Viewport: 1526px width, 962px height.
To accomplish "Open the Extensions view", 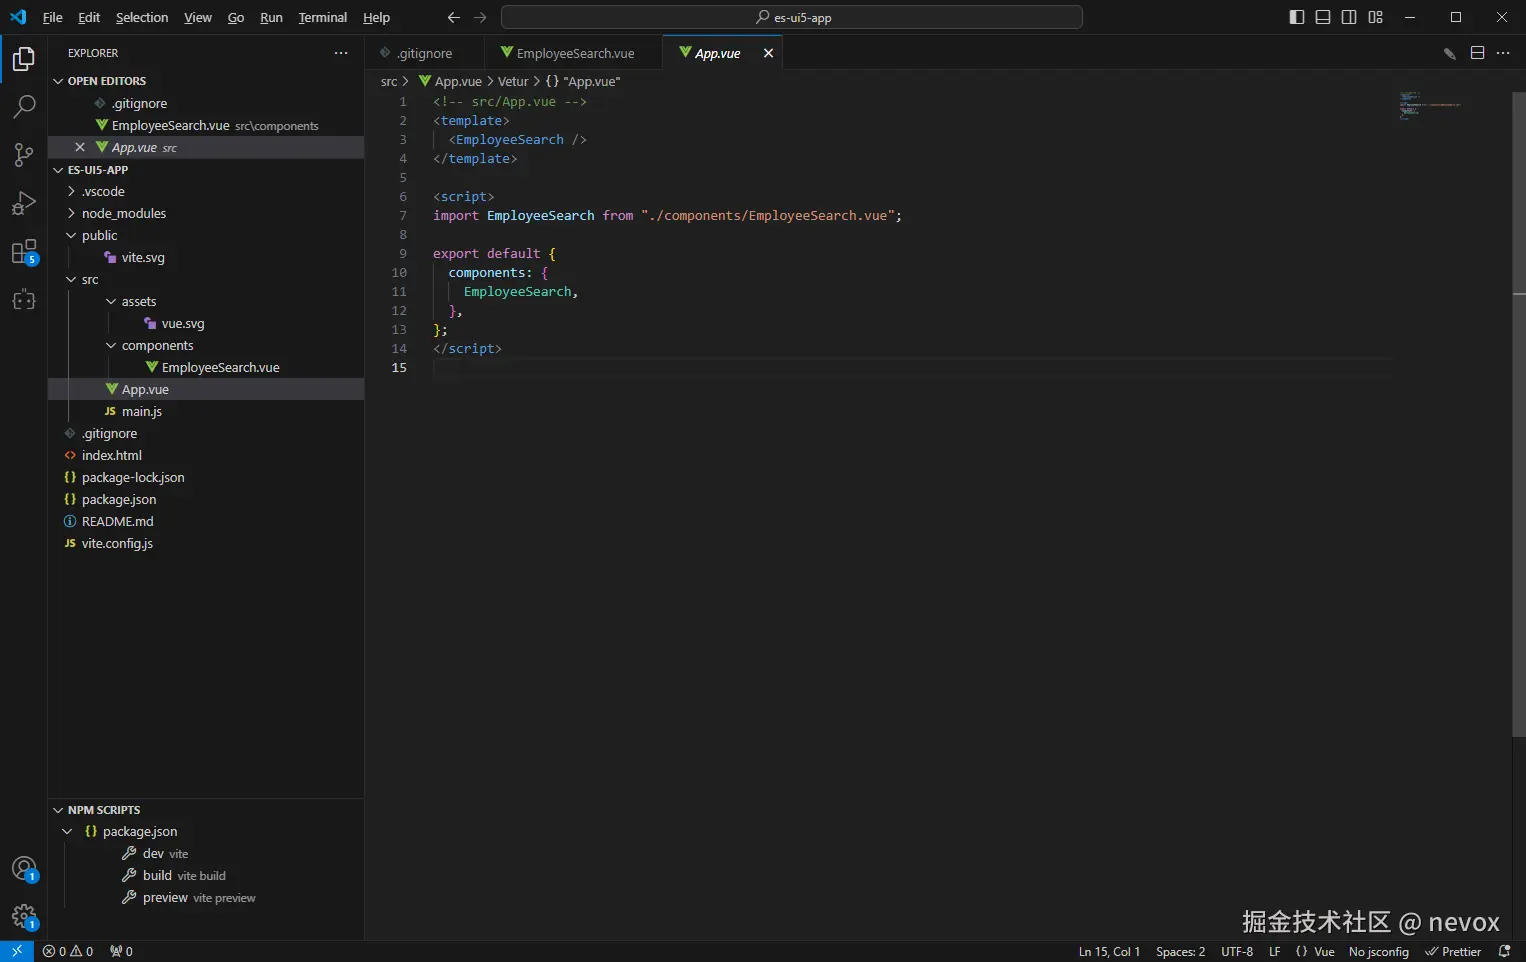I will [24, 252].
